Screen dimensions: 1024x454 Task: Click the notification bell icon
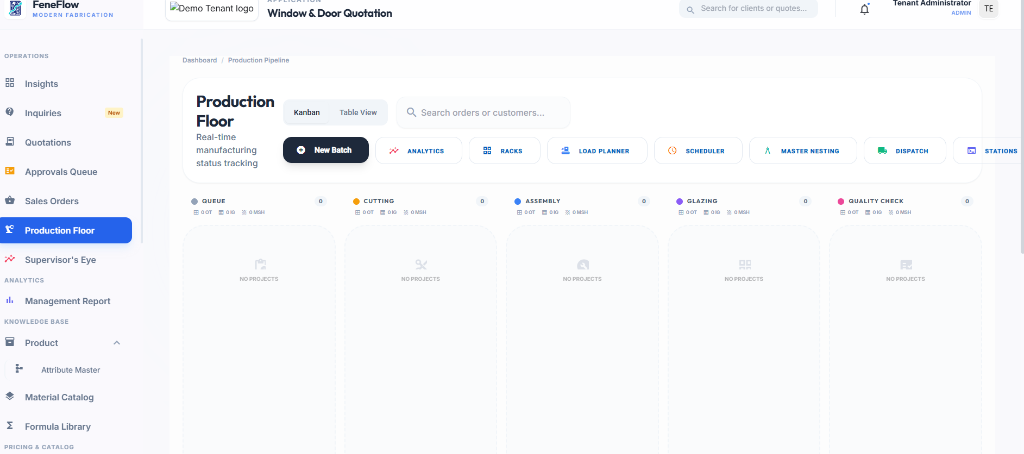pos(864,9)
